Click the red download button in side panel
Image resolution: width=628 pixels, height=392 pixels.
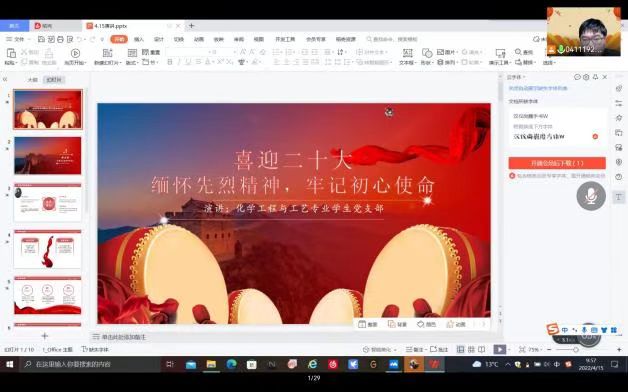[557, 163]
